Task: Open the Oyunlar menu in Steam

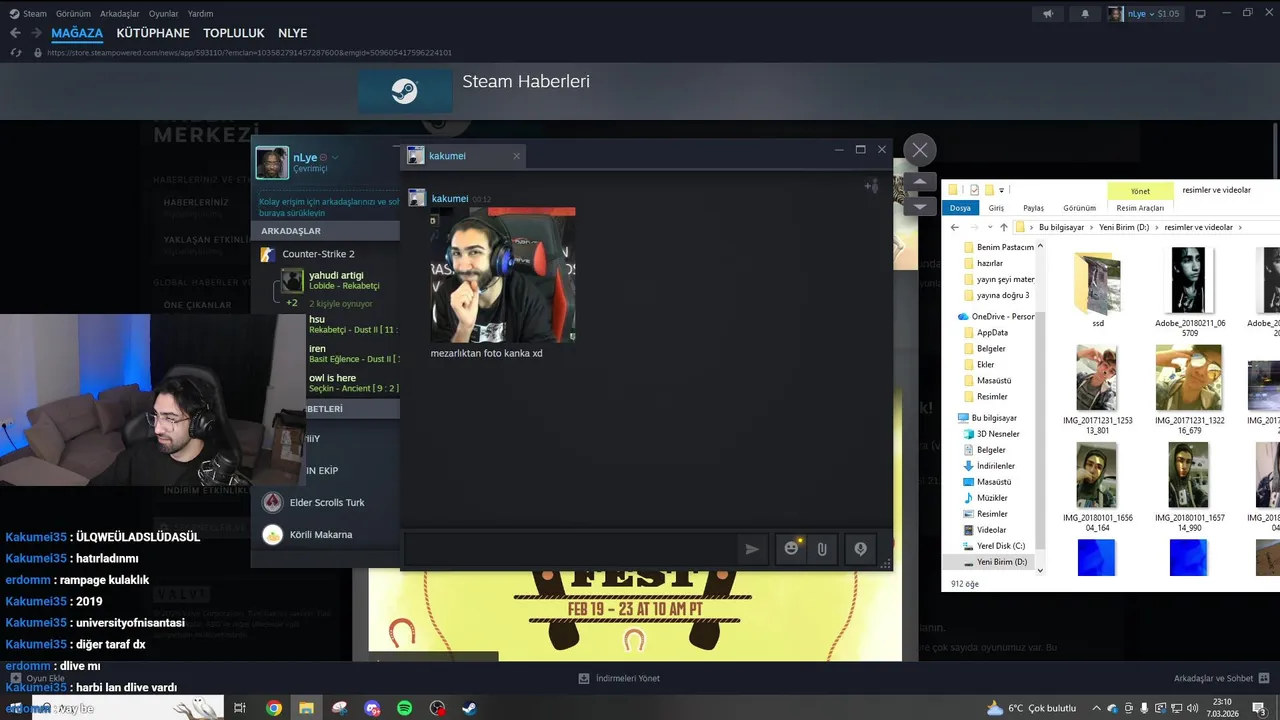Action: click(163, 14)
